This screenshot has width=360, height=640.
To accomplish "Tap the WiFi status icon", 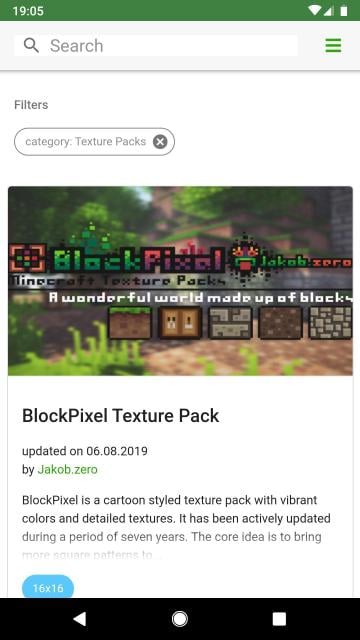I will (314, 10).
